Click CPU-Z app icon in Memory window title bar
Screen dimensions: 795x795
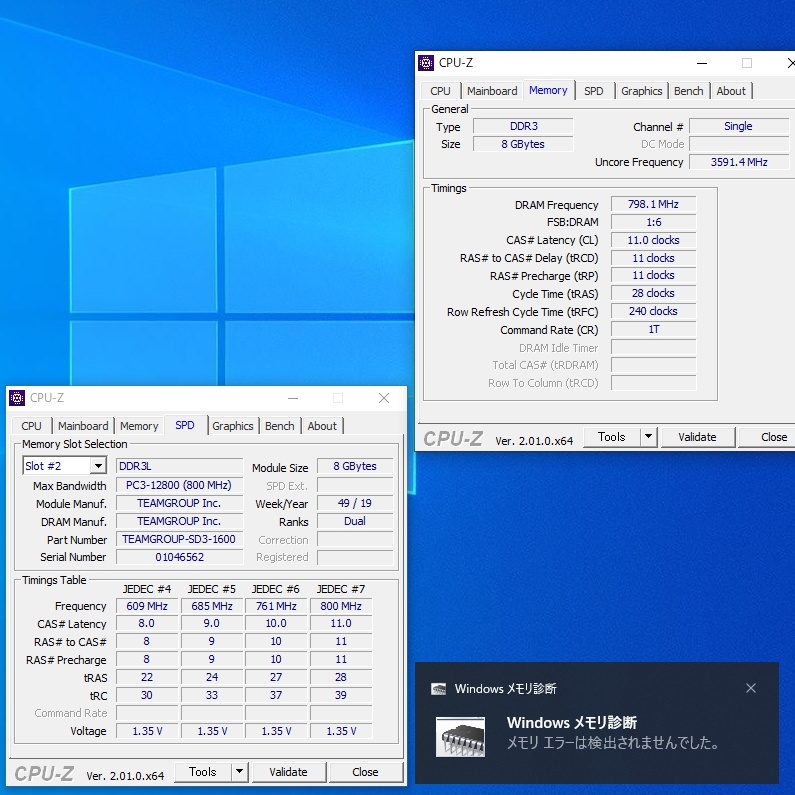click(x=426, y=63)
